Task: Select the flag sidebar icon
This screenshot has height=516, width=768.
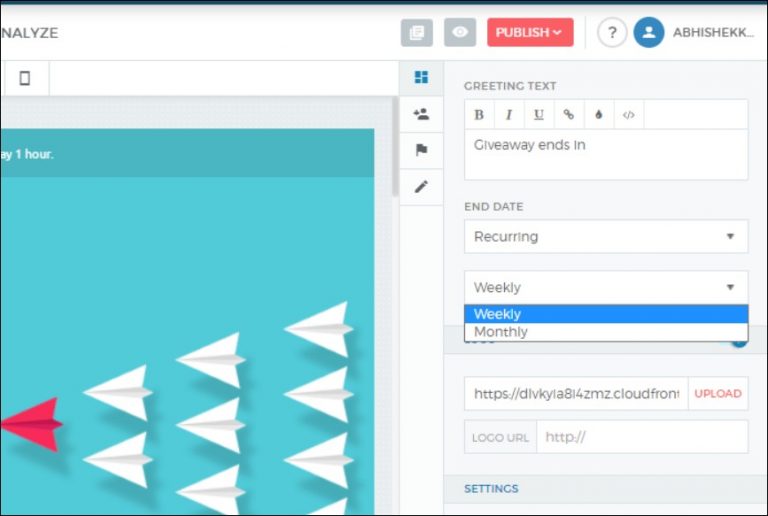Action: [421, 150]
